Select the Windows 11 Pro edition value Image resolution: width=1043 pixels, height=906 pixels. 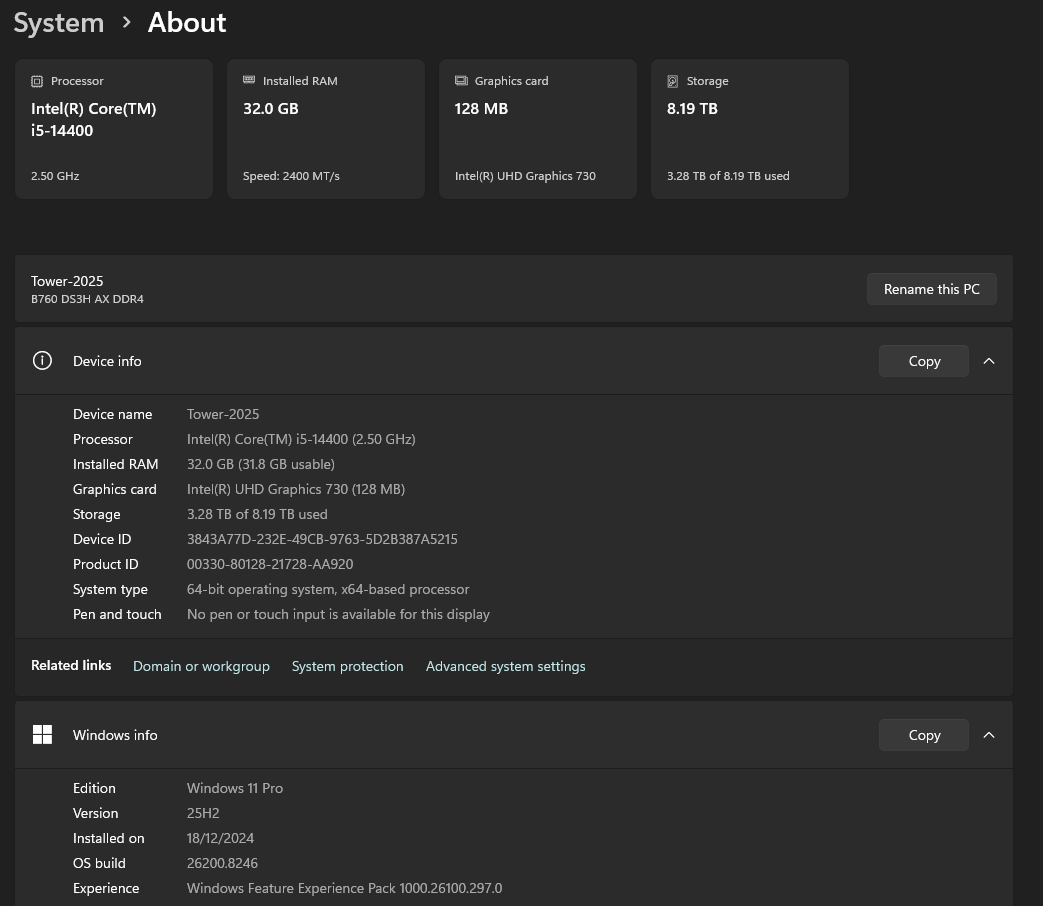(235, 788)
